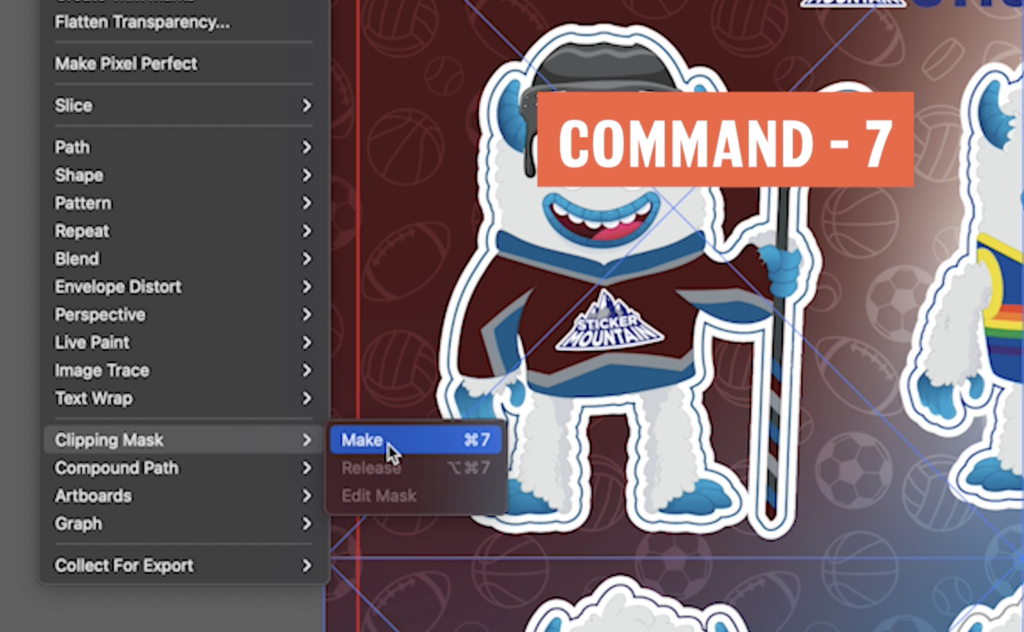Open the Compound Path submenu

[x=184, y=468]
